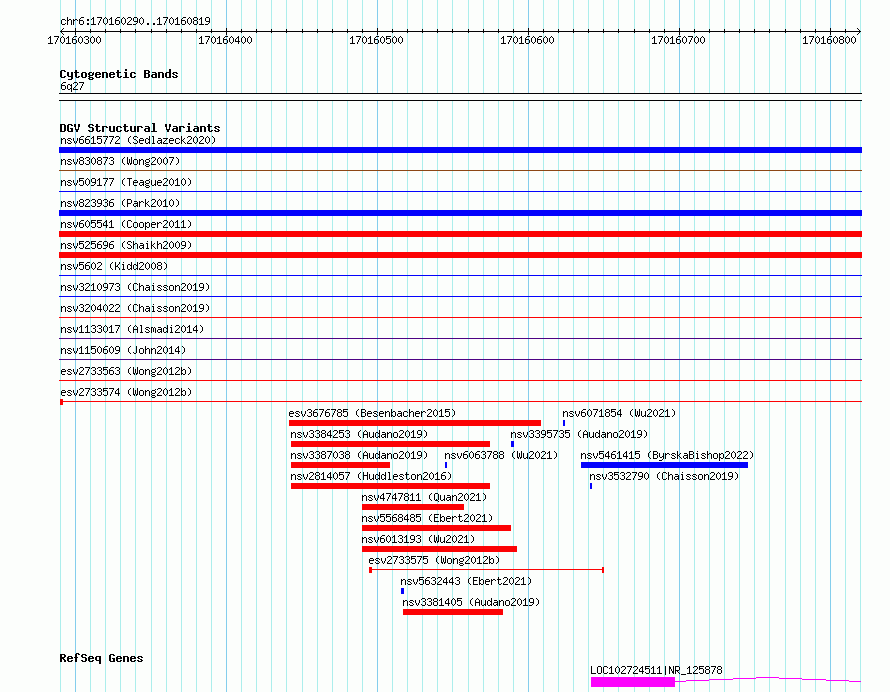Click ruler position 170160600
The width and height of the screenshot is (890, 692).
pyautogui.click(x=527, y=40)
